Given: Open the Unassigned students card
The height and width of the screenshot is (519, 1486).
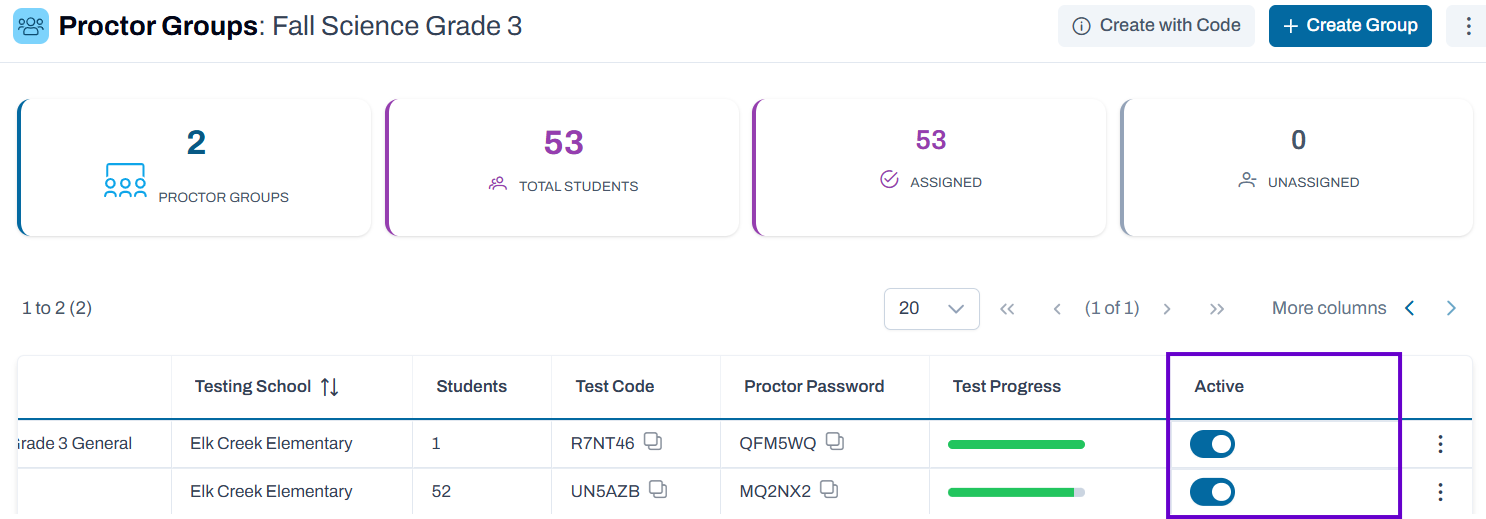Looking at the screenshot, I should [x=1297, y=167].
